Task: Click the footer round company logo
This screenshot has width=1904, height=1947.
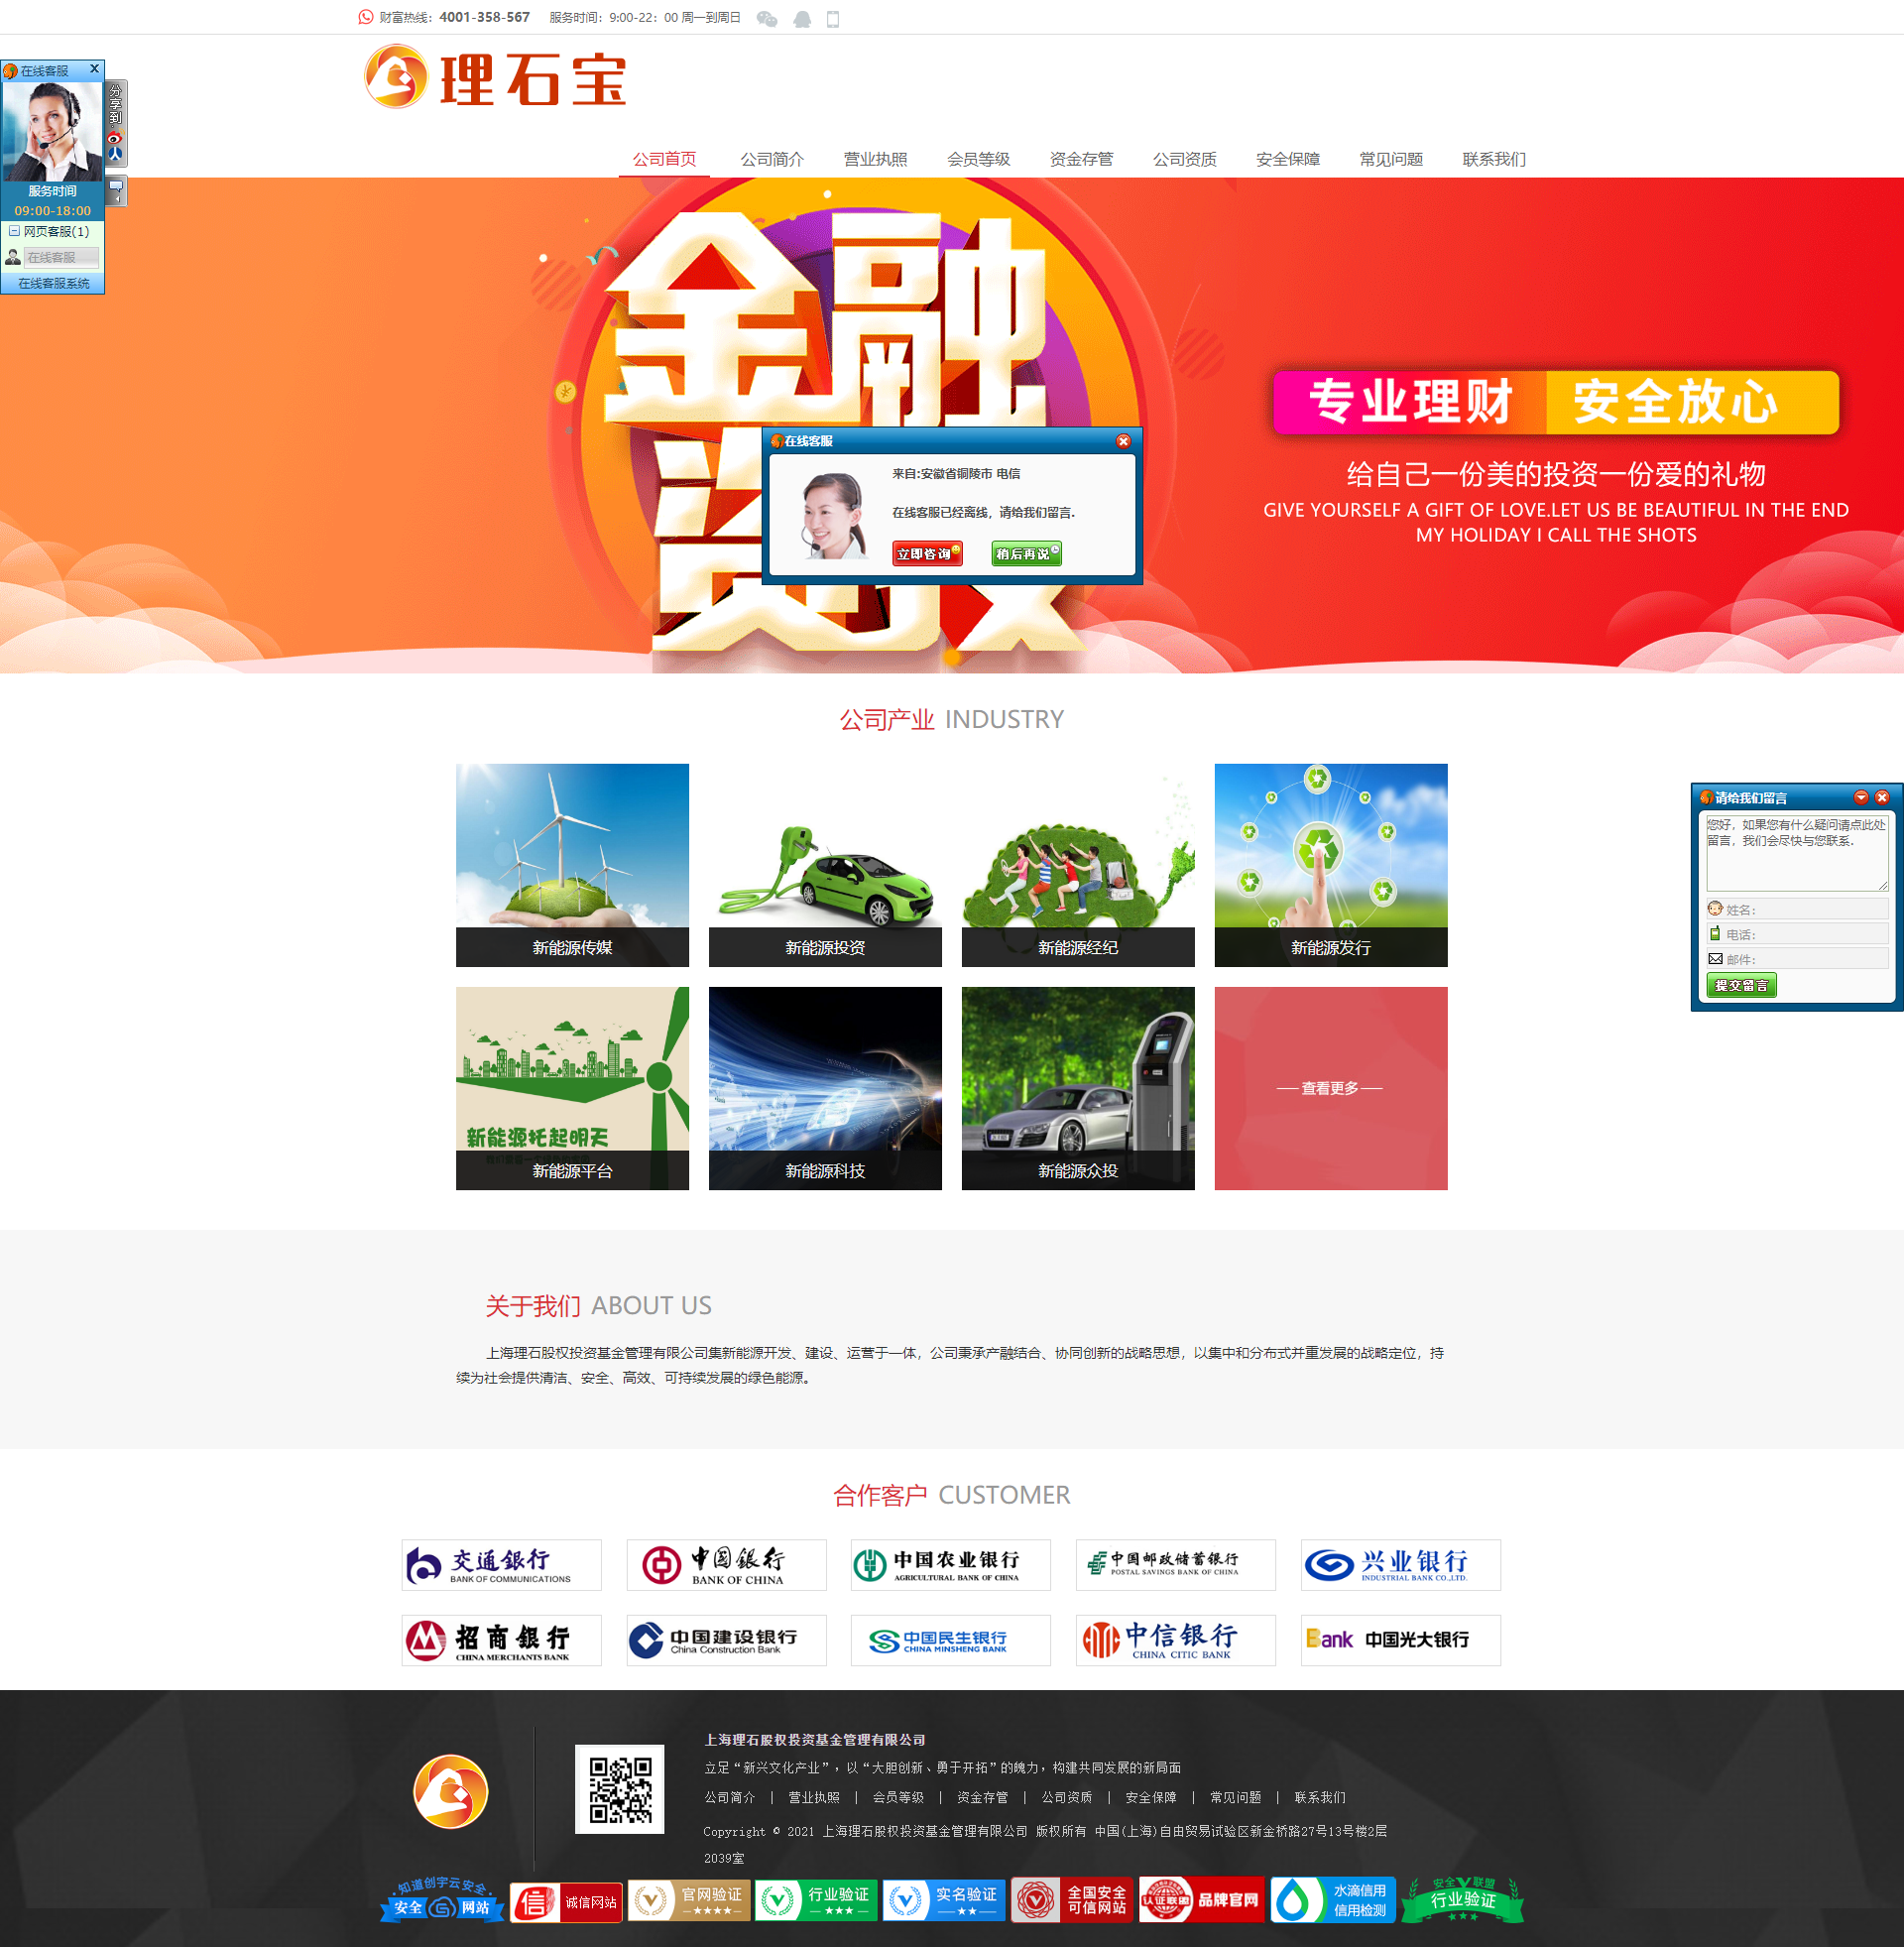Action: click(451, 1791)
